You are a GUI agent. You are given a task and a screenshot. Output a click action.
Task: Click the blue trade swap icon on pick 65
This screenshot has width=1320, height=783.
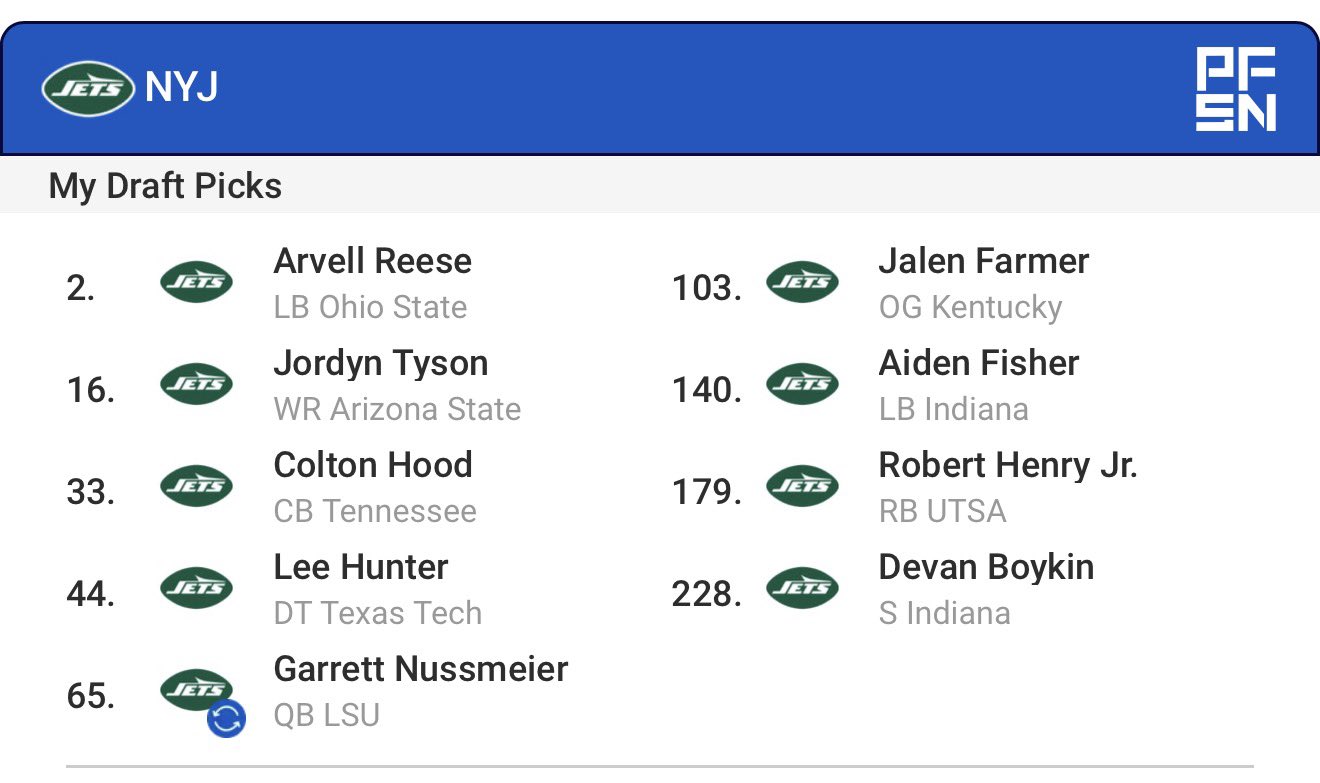click(x=226, y=718)
